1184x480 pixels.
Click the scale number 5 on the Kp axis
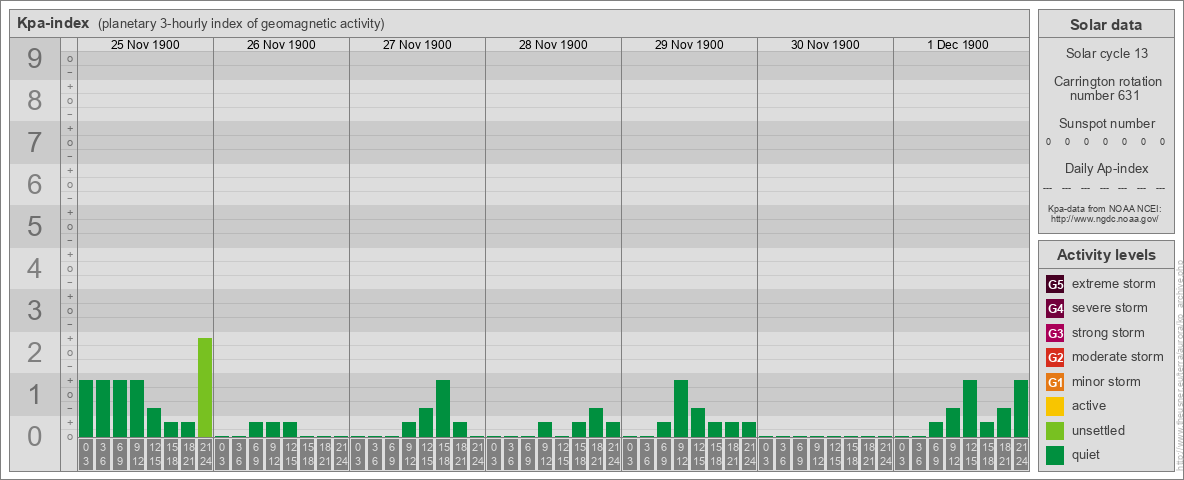(34, 226)
